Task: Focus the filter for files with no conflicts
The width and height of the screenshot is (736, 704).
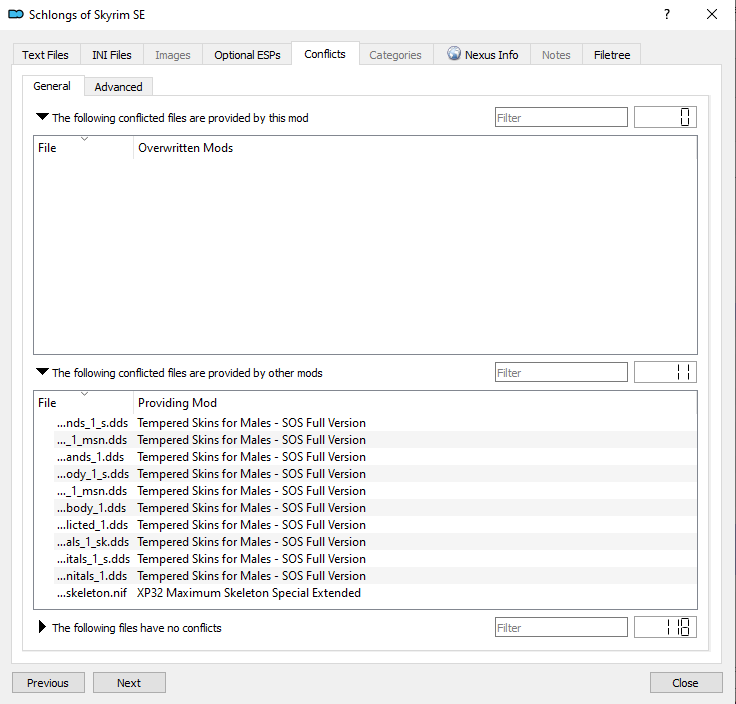Action: click(x=561, y=627)
